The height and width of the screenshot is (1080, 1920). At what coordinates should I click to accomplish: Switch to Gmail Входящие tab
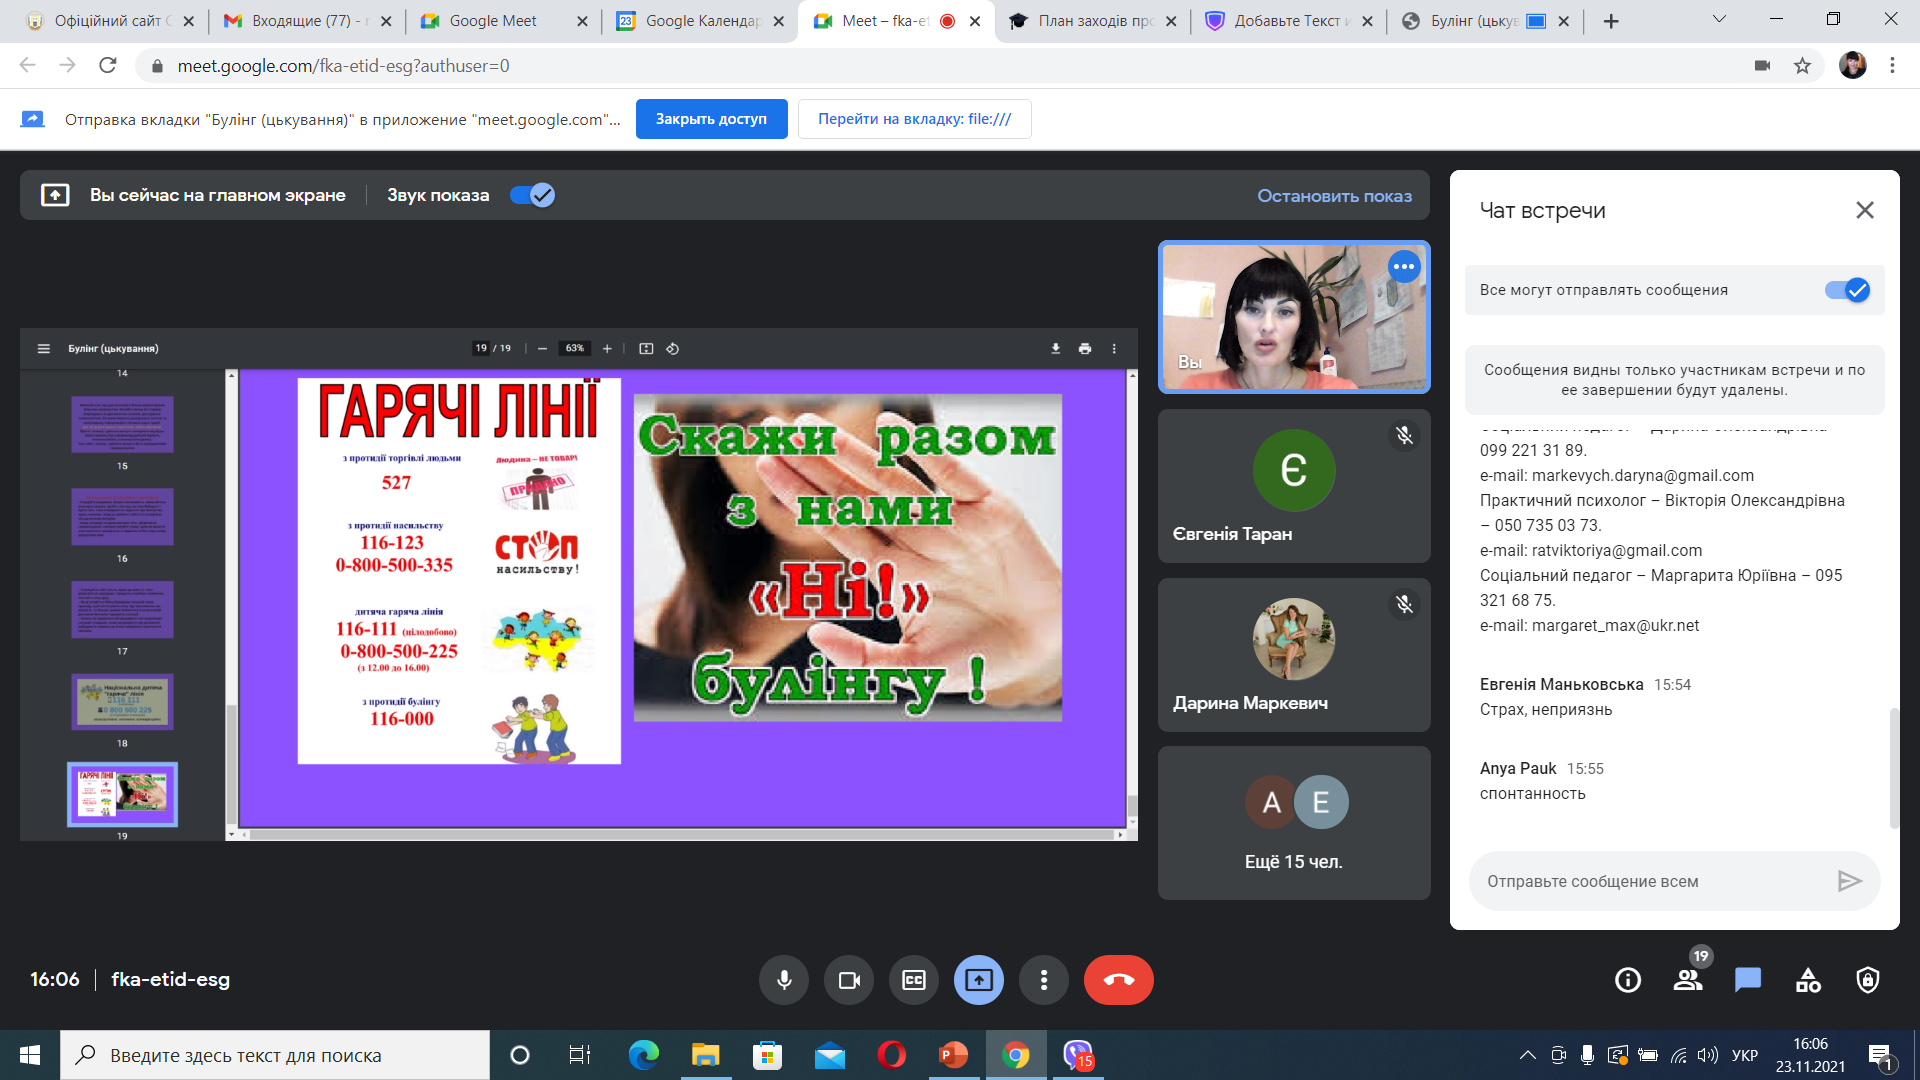tap(307, 21)
